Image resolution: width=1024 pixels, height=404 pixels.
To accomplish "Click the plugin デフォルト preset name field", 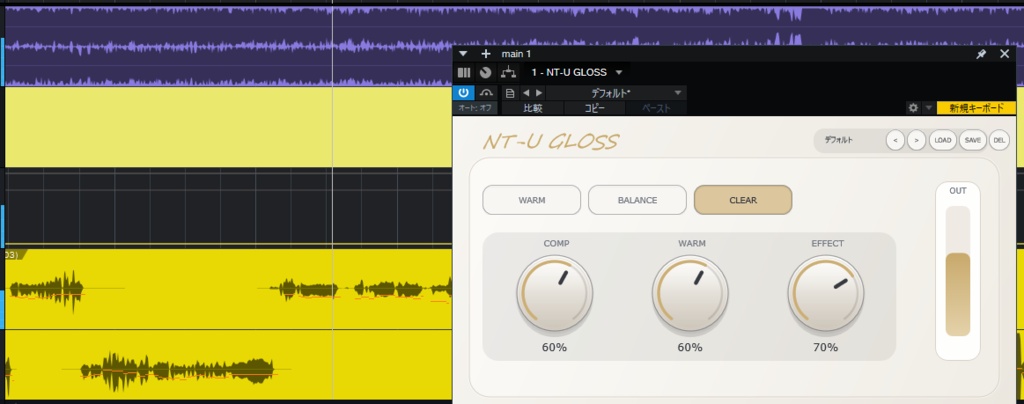I will tap(848, 140).
